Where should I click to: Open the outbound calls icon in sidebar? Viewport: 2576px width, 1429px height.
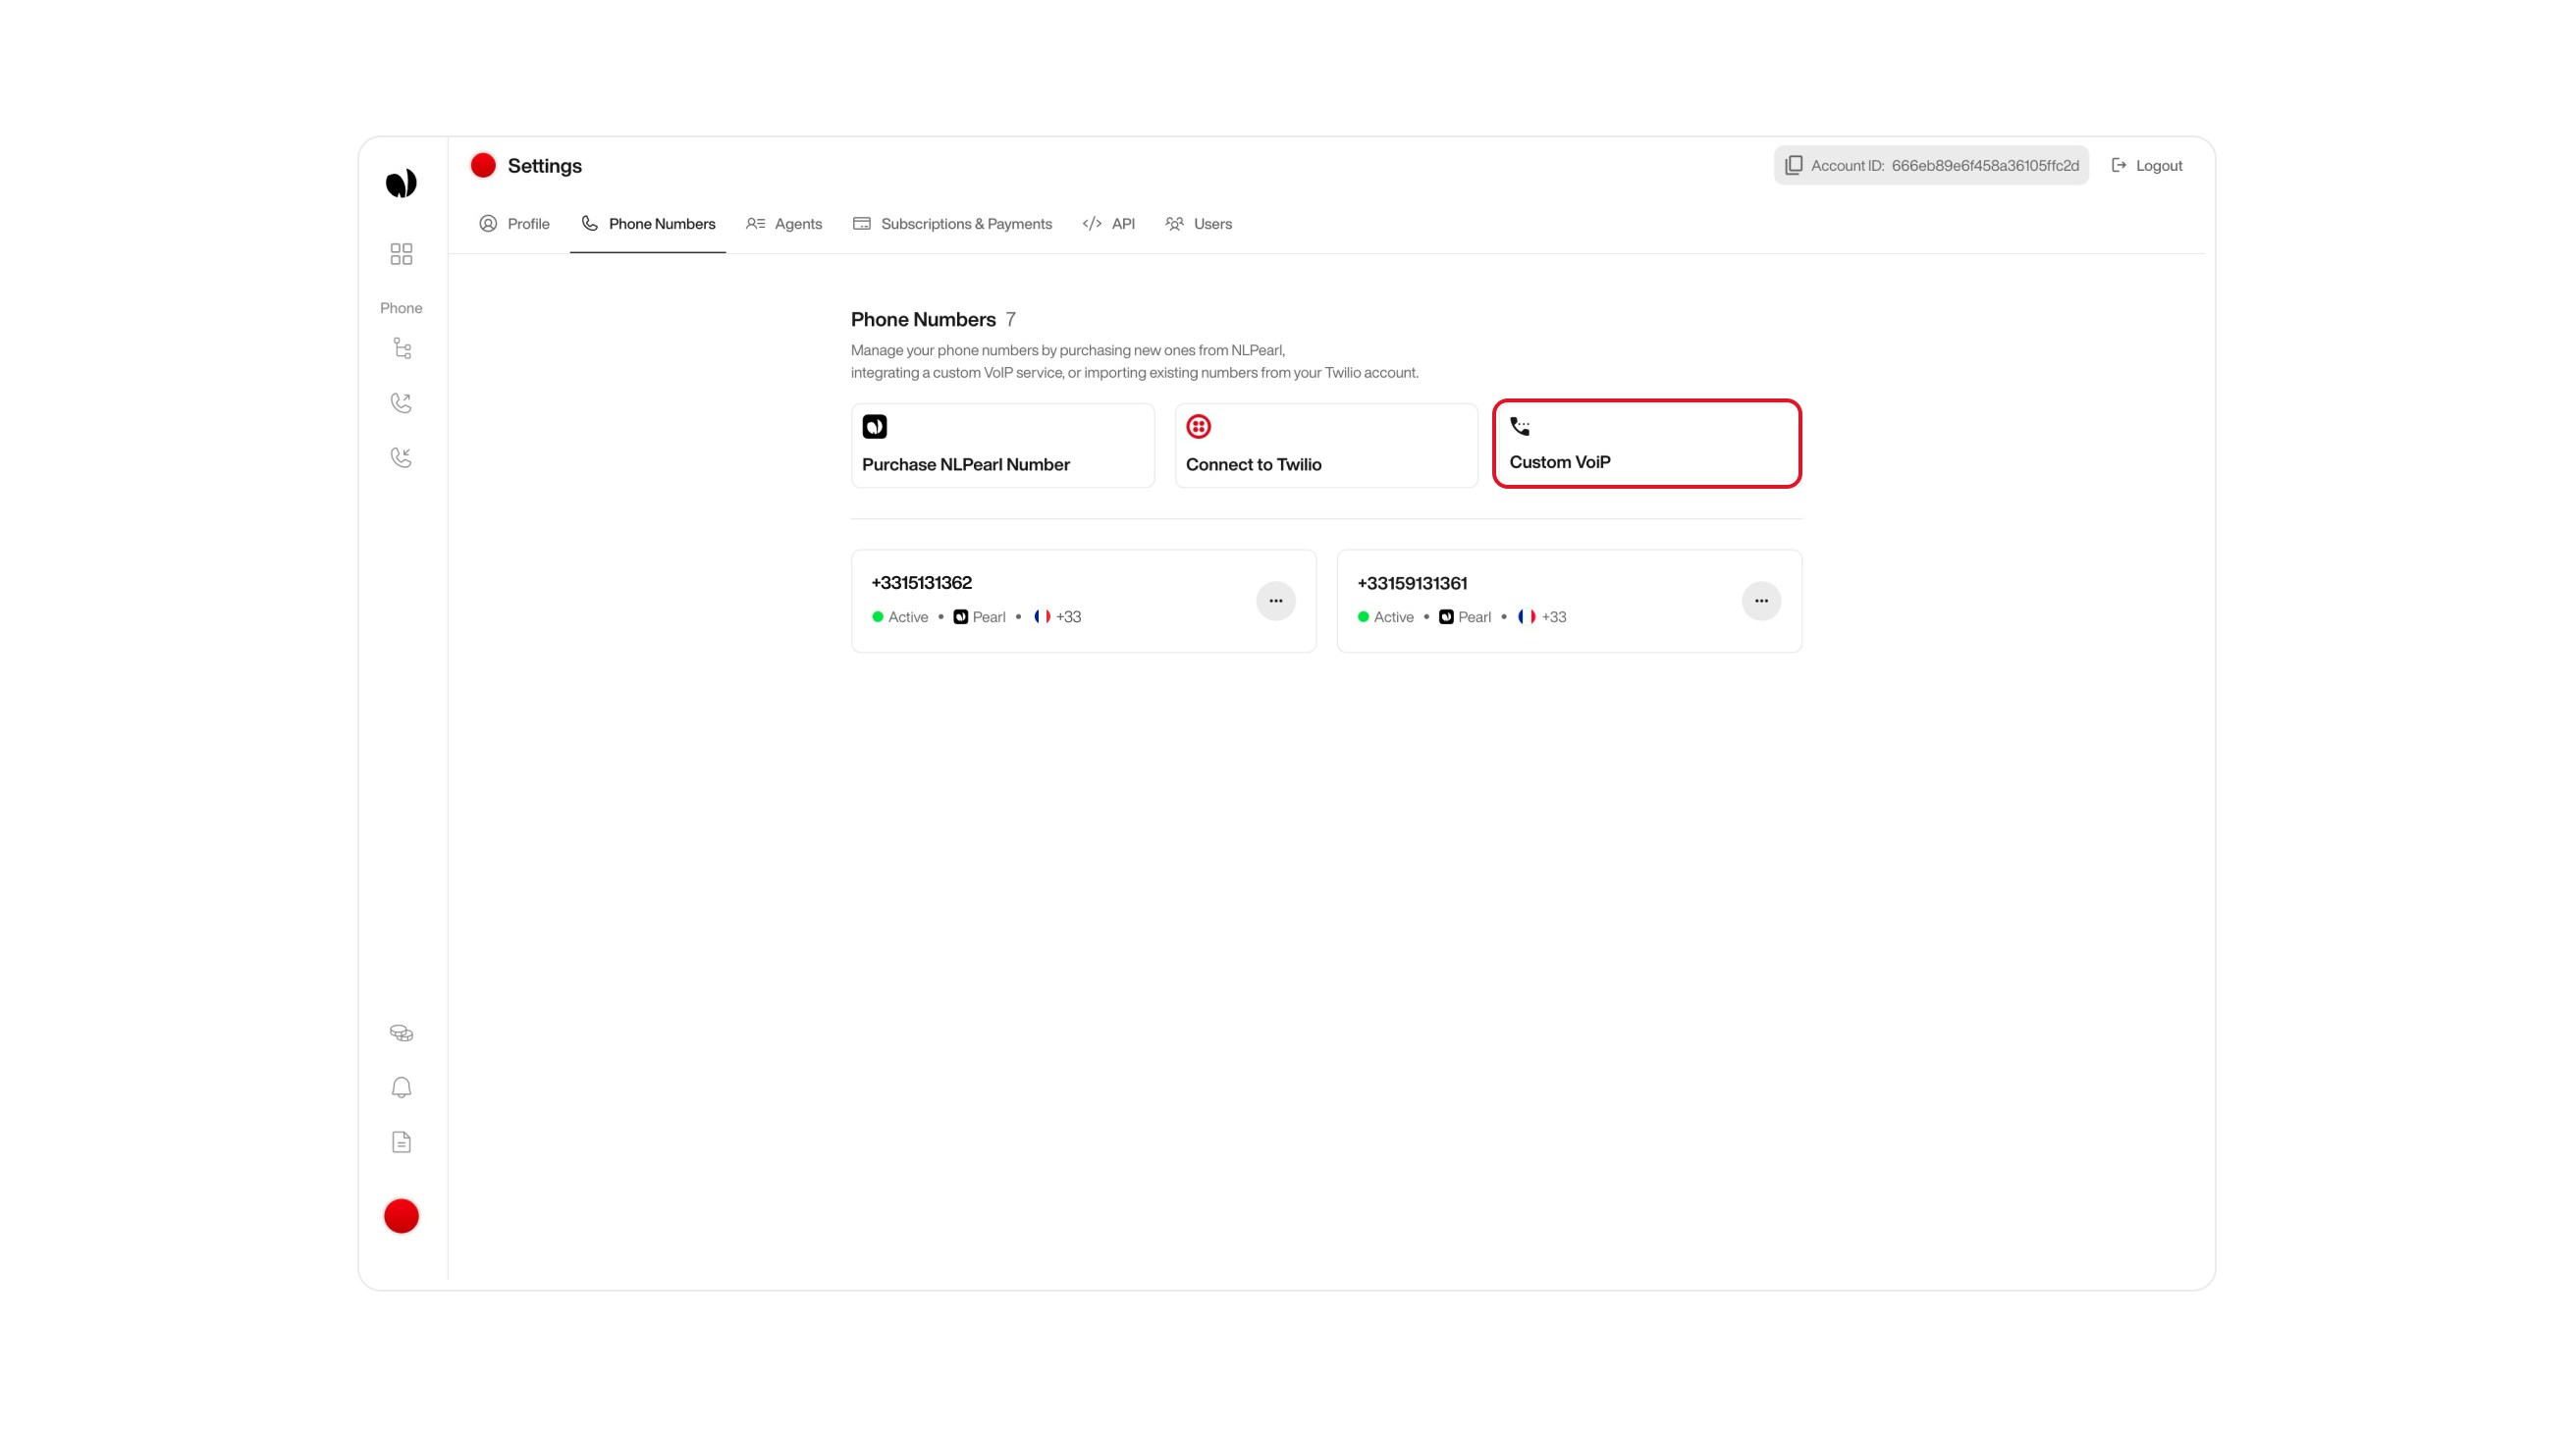coord(401,402)
